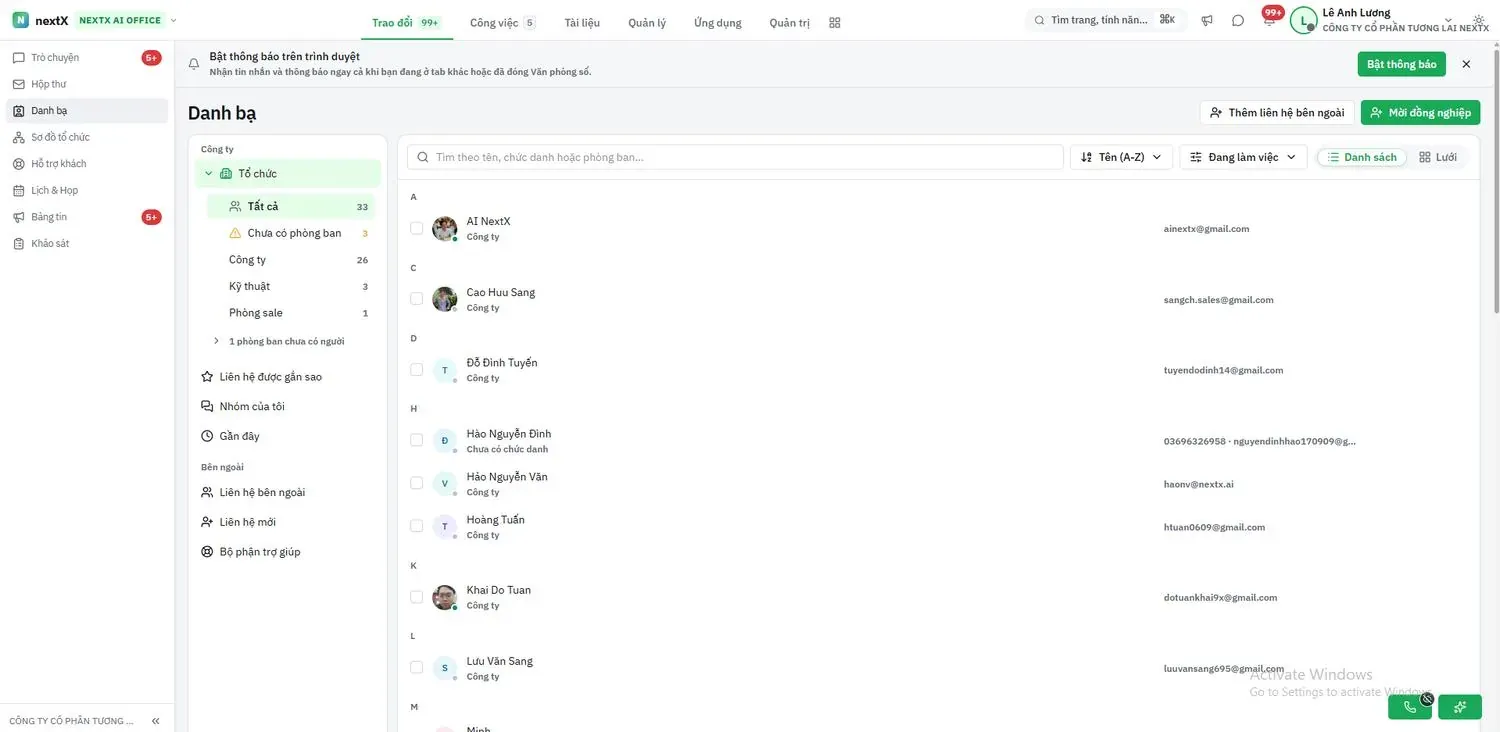Select the checkbox for Cao Huu Sang
Screen dimensions: 1500x732
417,299
